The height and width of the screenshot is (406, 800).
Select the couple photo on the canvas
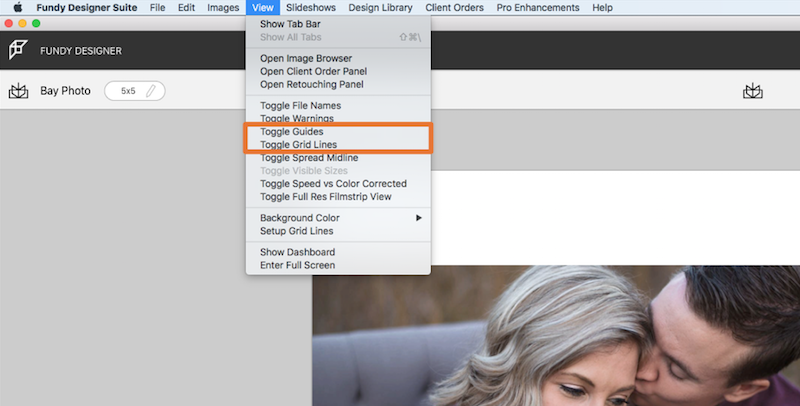(x=556, y=336)
